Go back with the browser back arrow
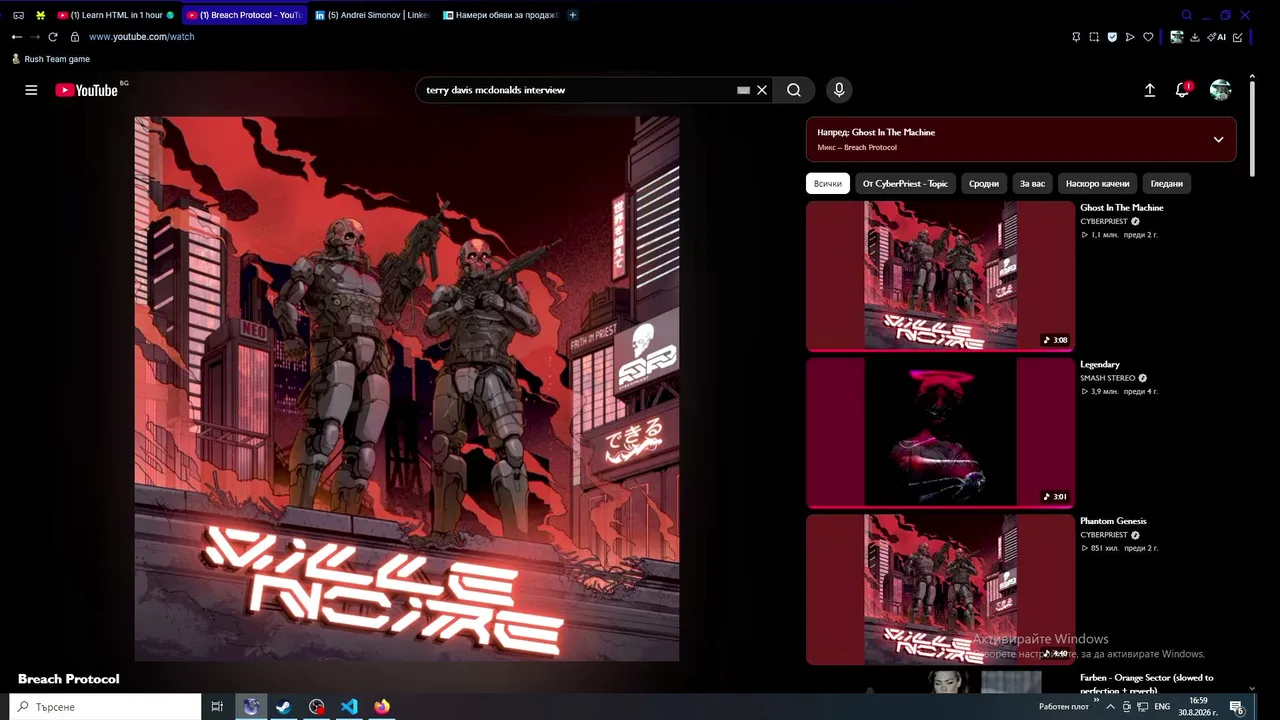 coord(17,37)
